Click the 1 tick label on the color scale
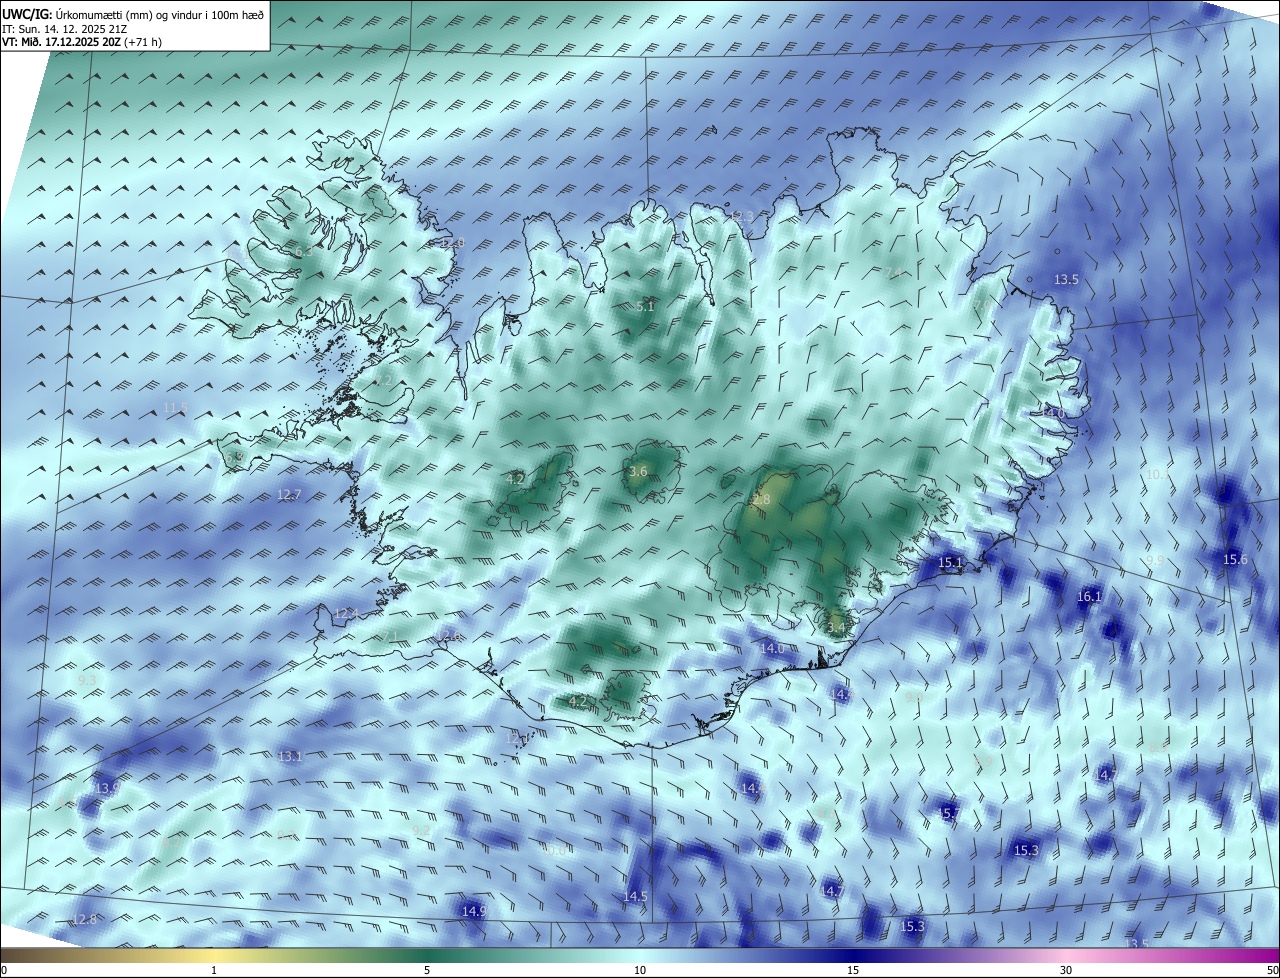 [214, 970]
